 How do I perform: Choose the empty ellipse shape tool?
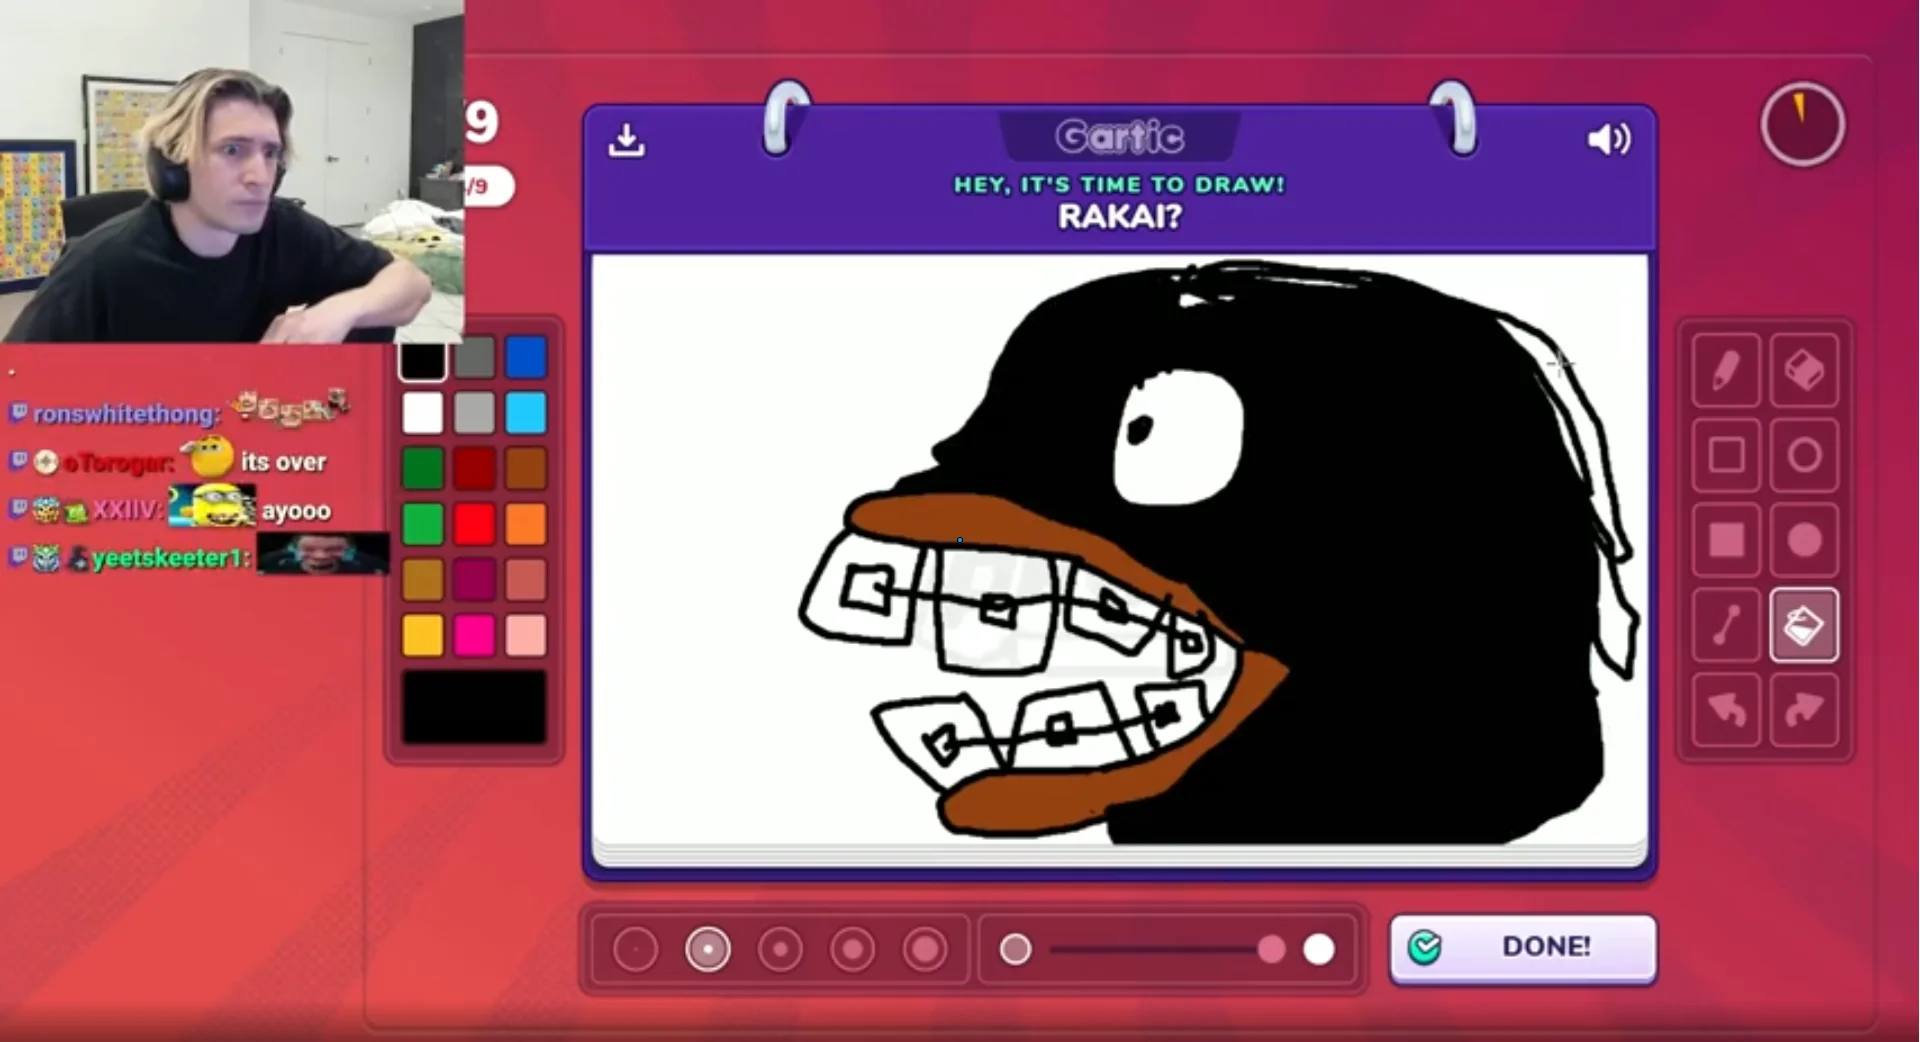click(1804, 456)
